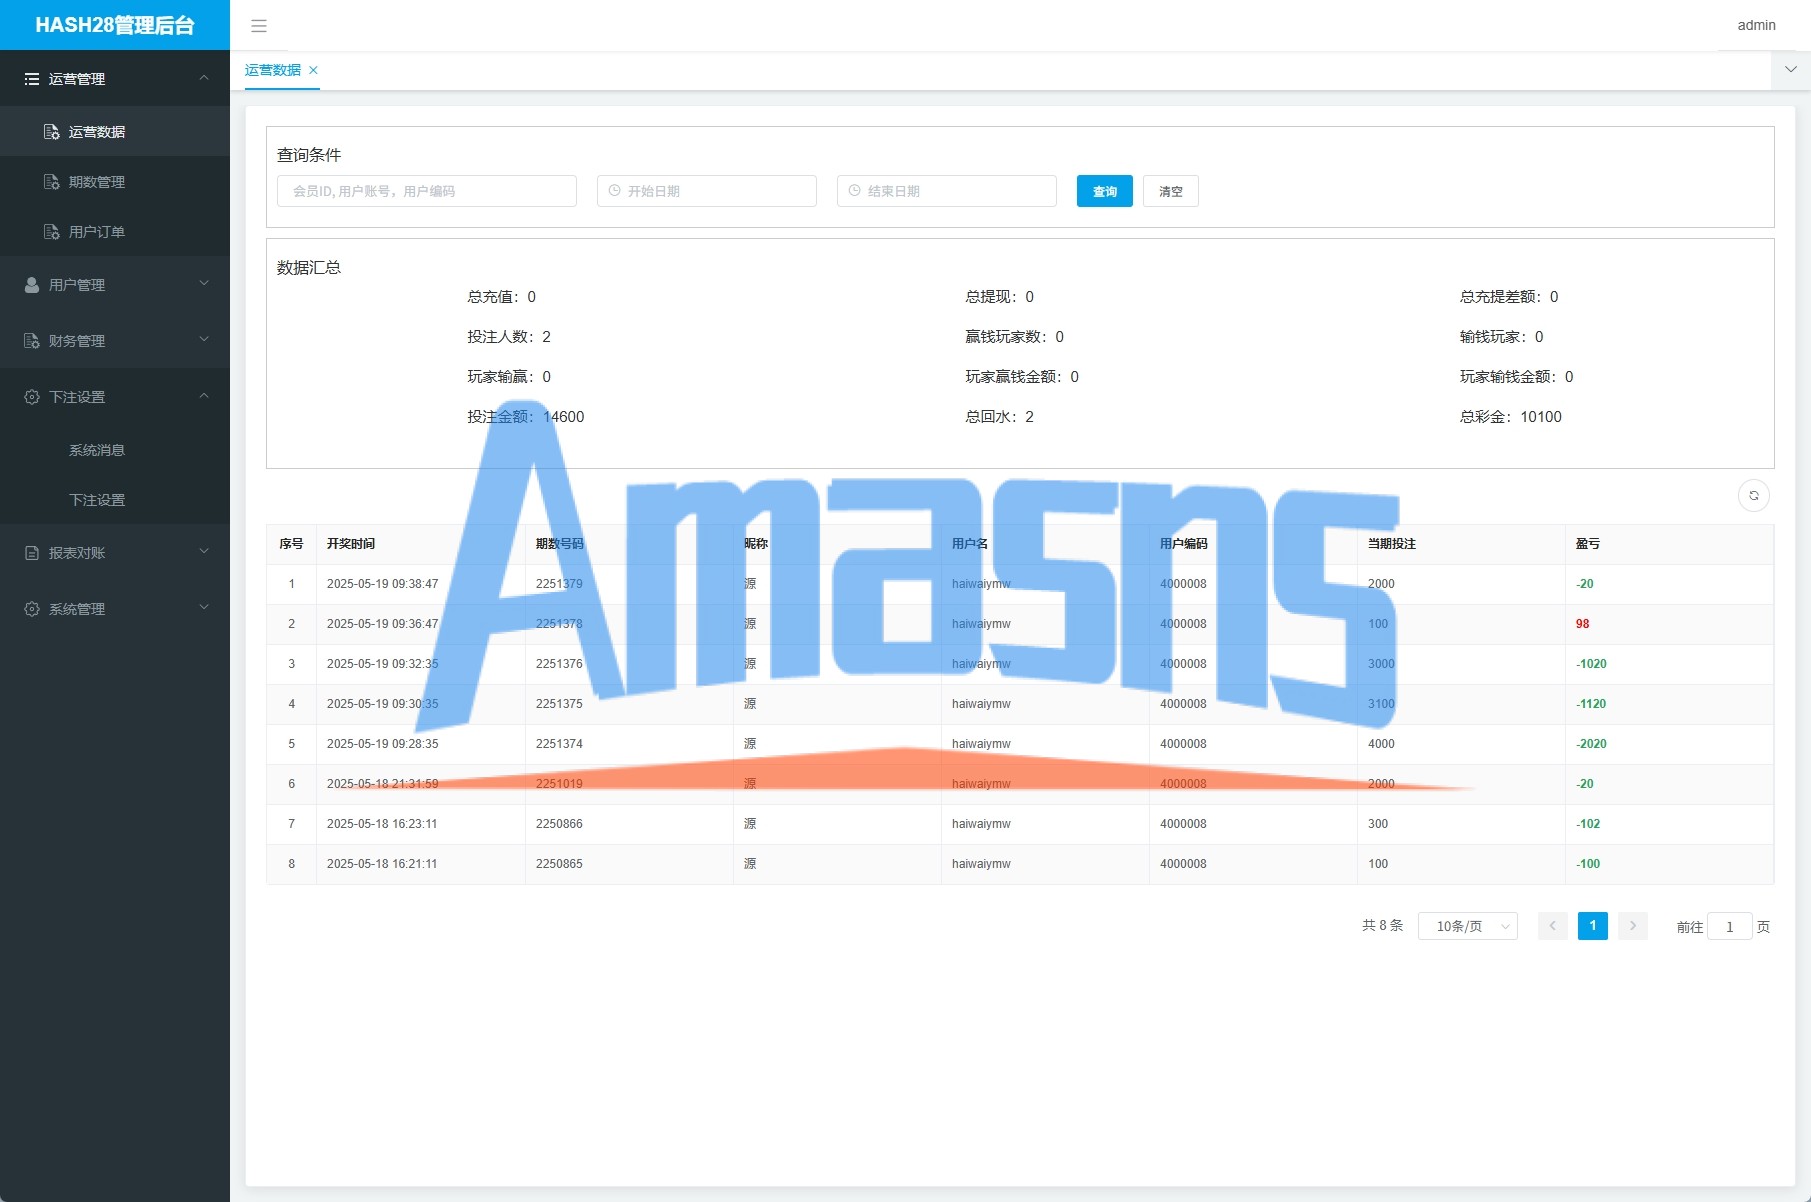Image resolution: width=1811 pixels, height=1202 pixels.
Task: Click period number 2250865
Action: click(559, 864)
